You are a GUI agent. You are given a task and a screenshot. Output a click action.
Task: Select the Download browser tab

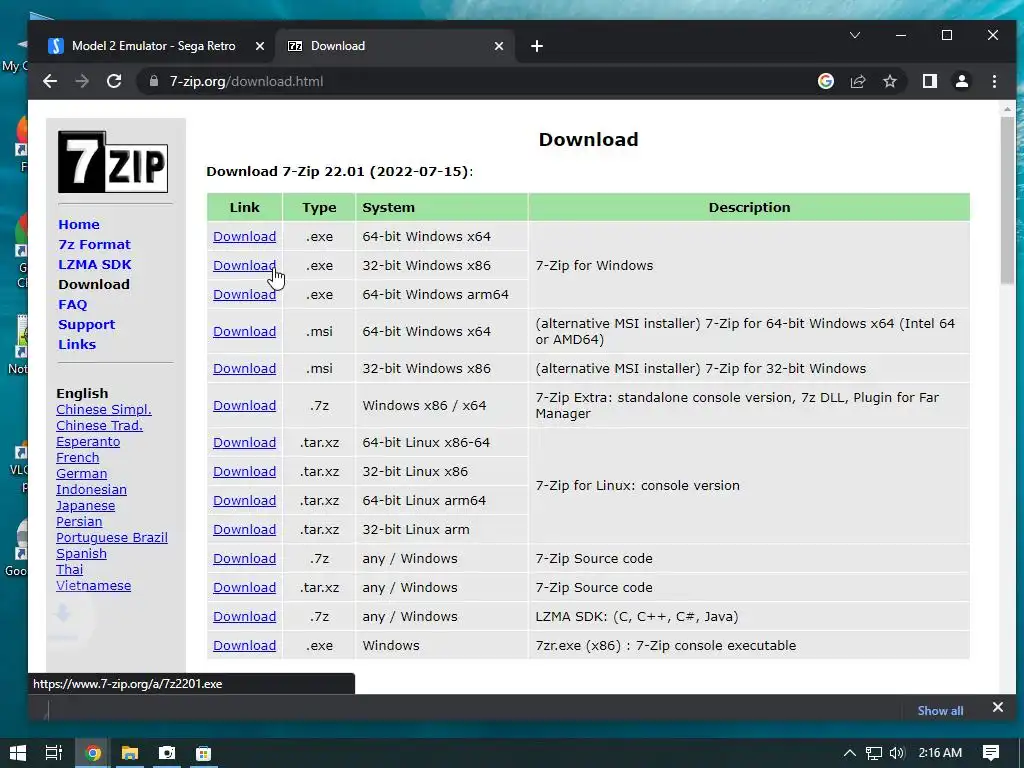pos(396,46)
